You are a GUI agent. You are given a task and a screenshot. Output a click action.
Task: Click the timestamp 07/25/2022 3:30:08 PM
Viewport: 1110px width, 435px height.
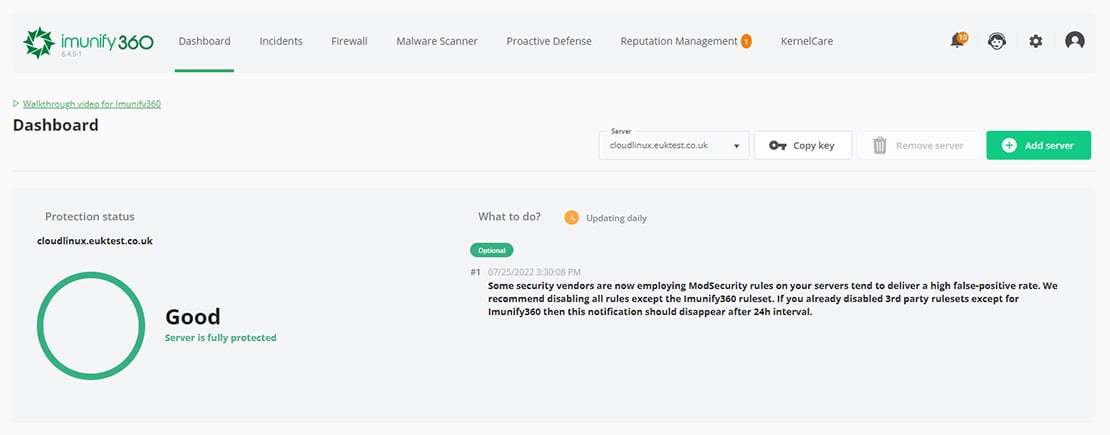coord(534,272)
